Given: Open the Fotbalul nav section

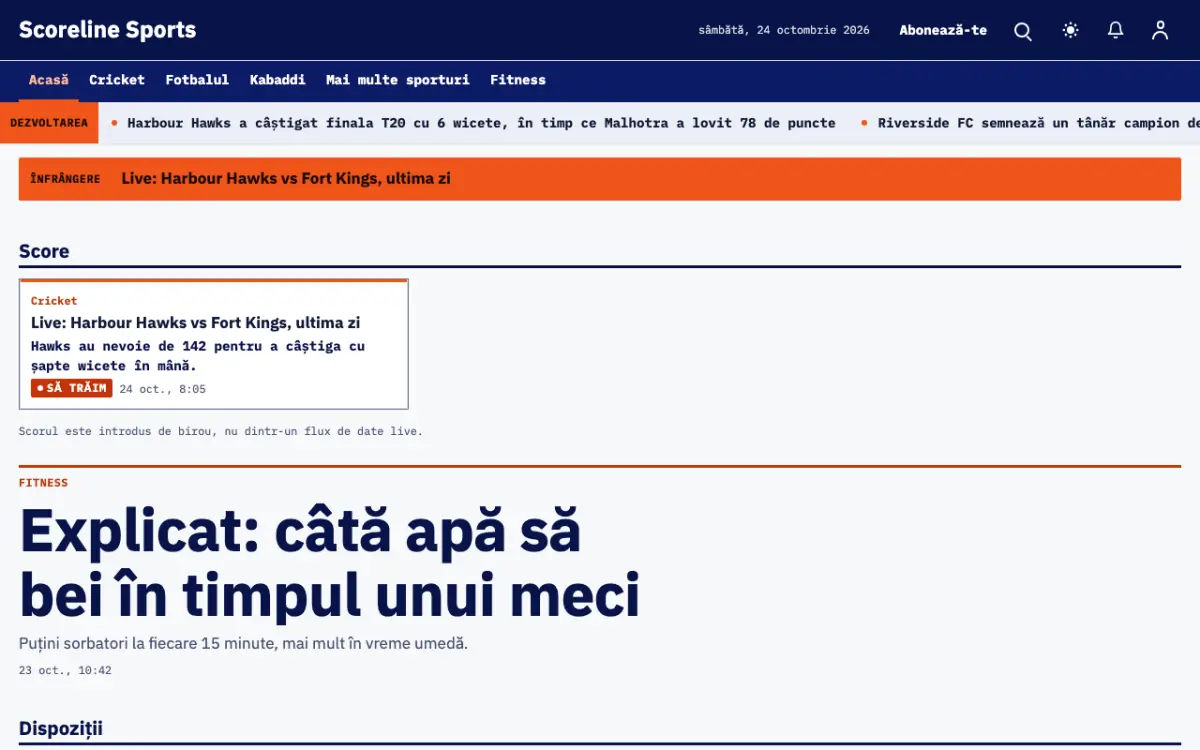Looking at the screenshot, I should pos(197,80).
